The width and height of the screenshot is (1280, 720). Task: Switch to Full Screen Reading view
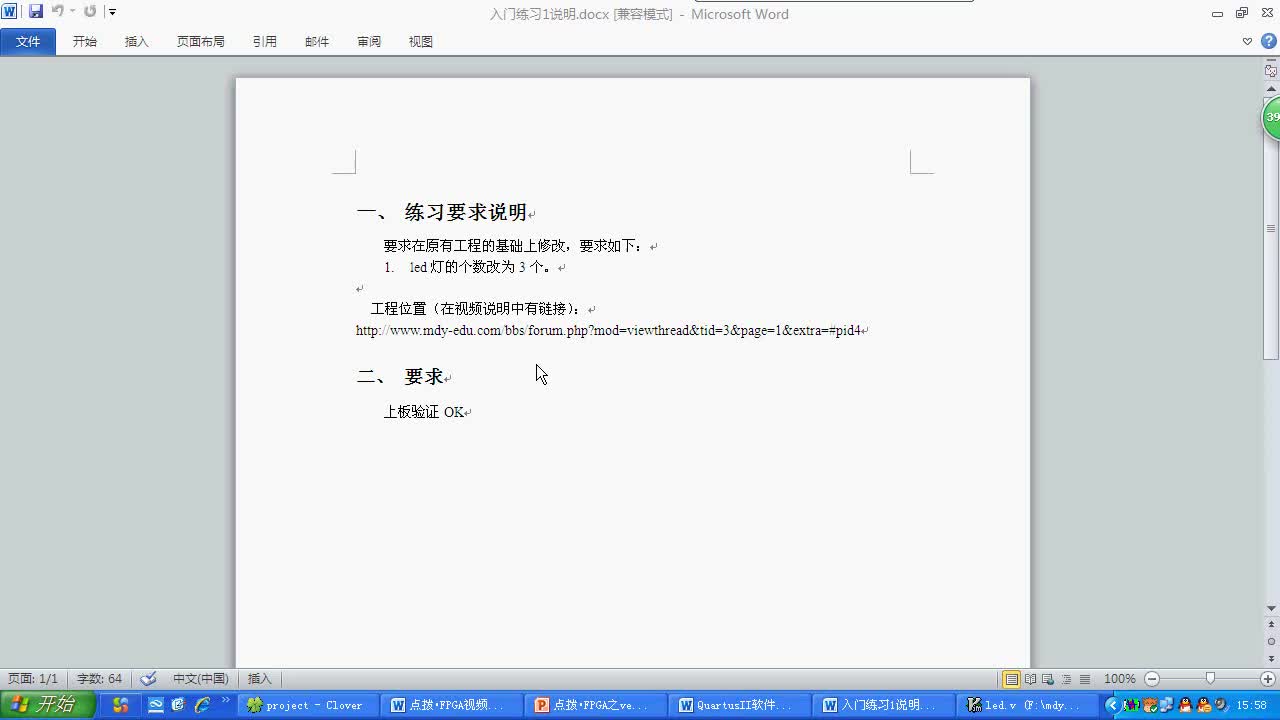(1030, 679)
